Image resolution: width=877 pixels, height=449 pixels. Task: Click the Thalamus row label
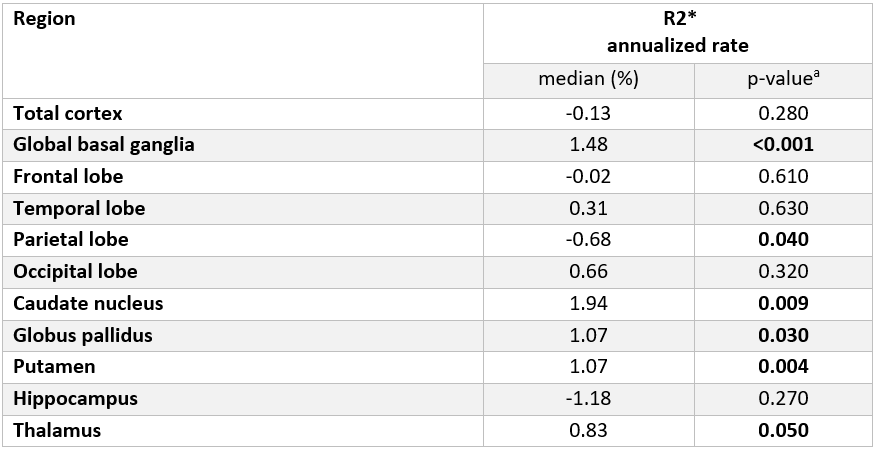pos(57,431)
